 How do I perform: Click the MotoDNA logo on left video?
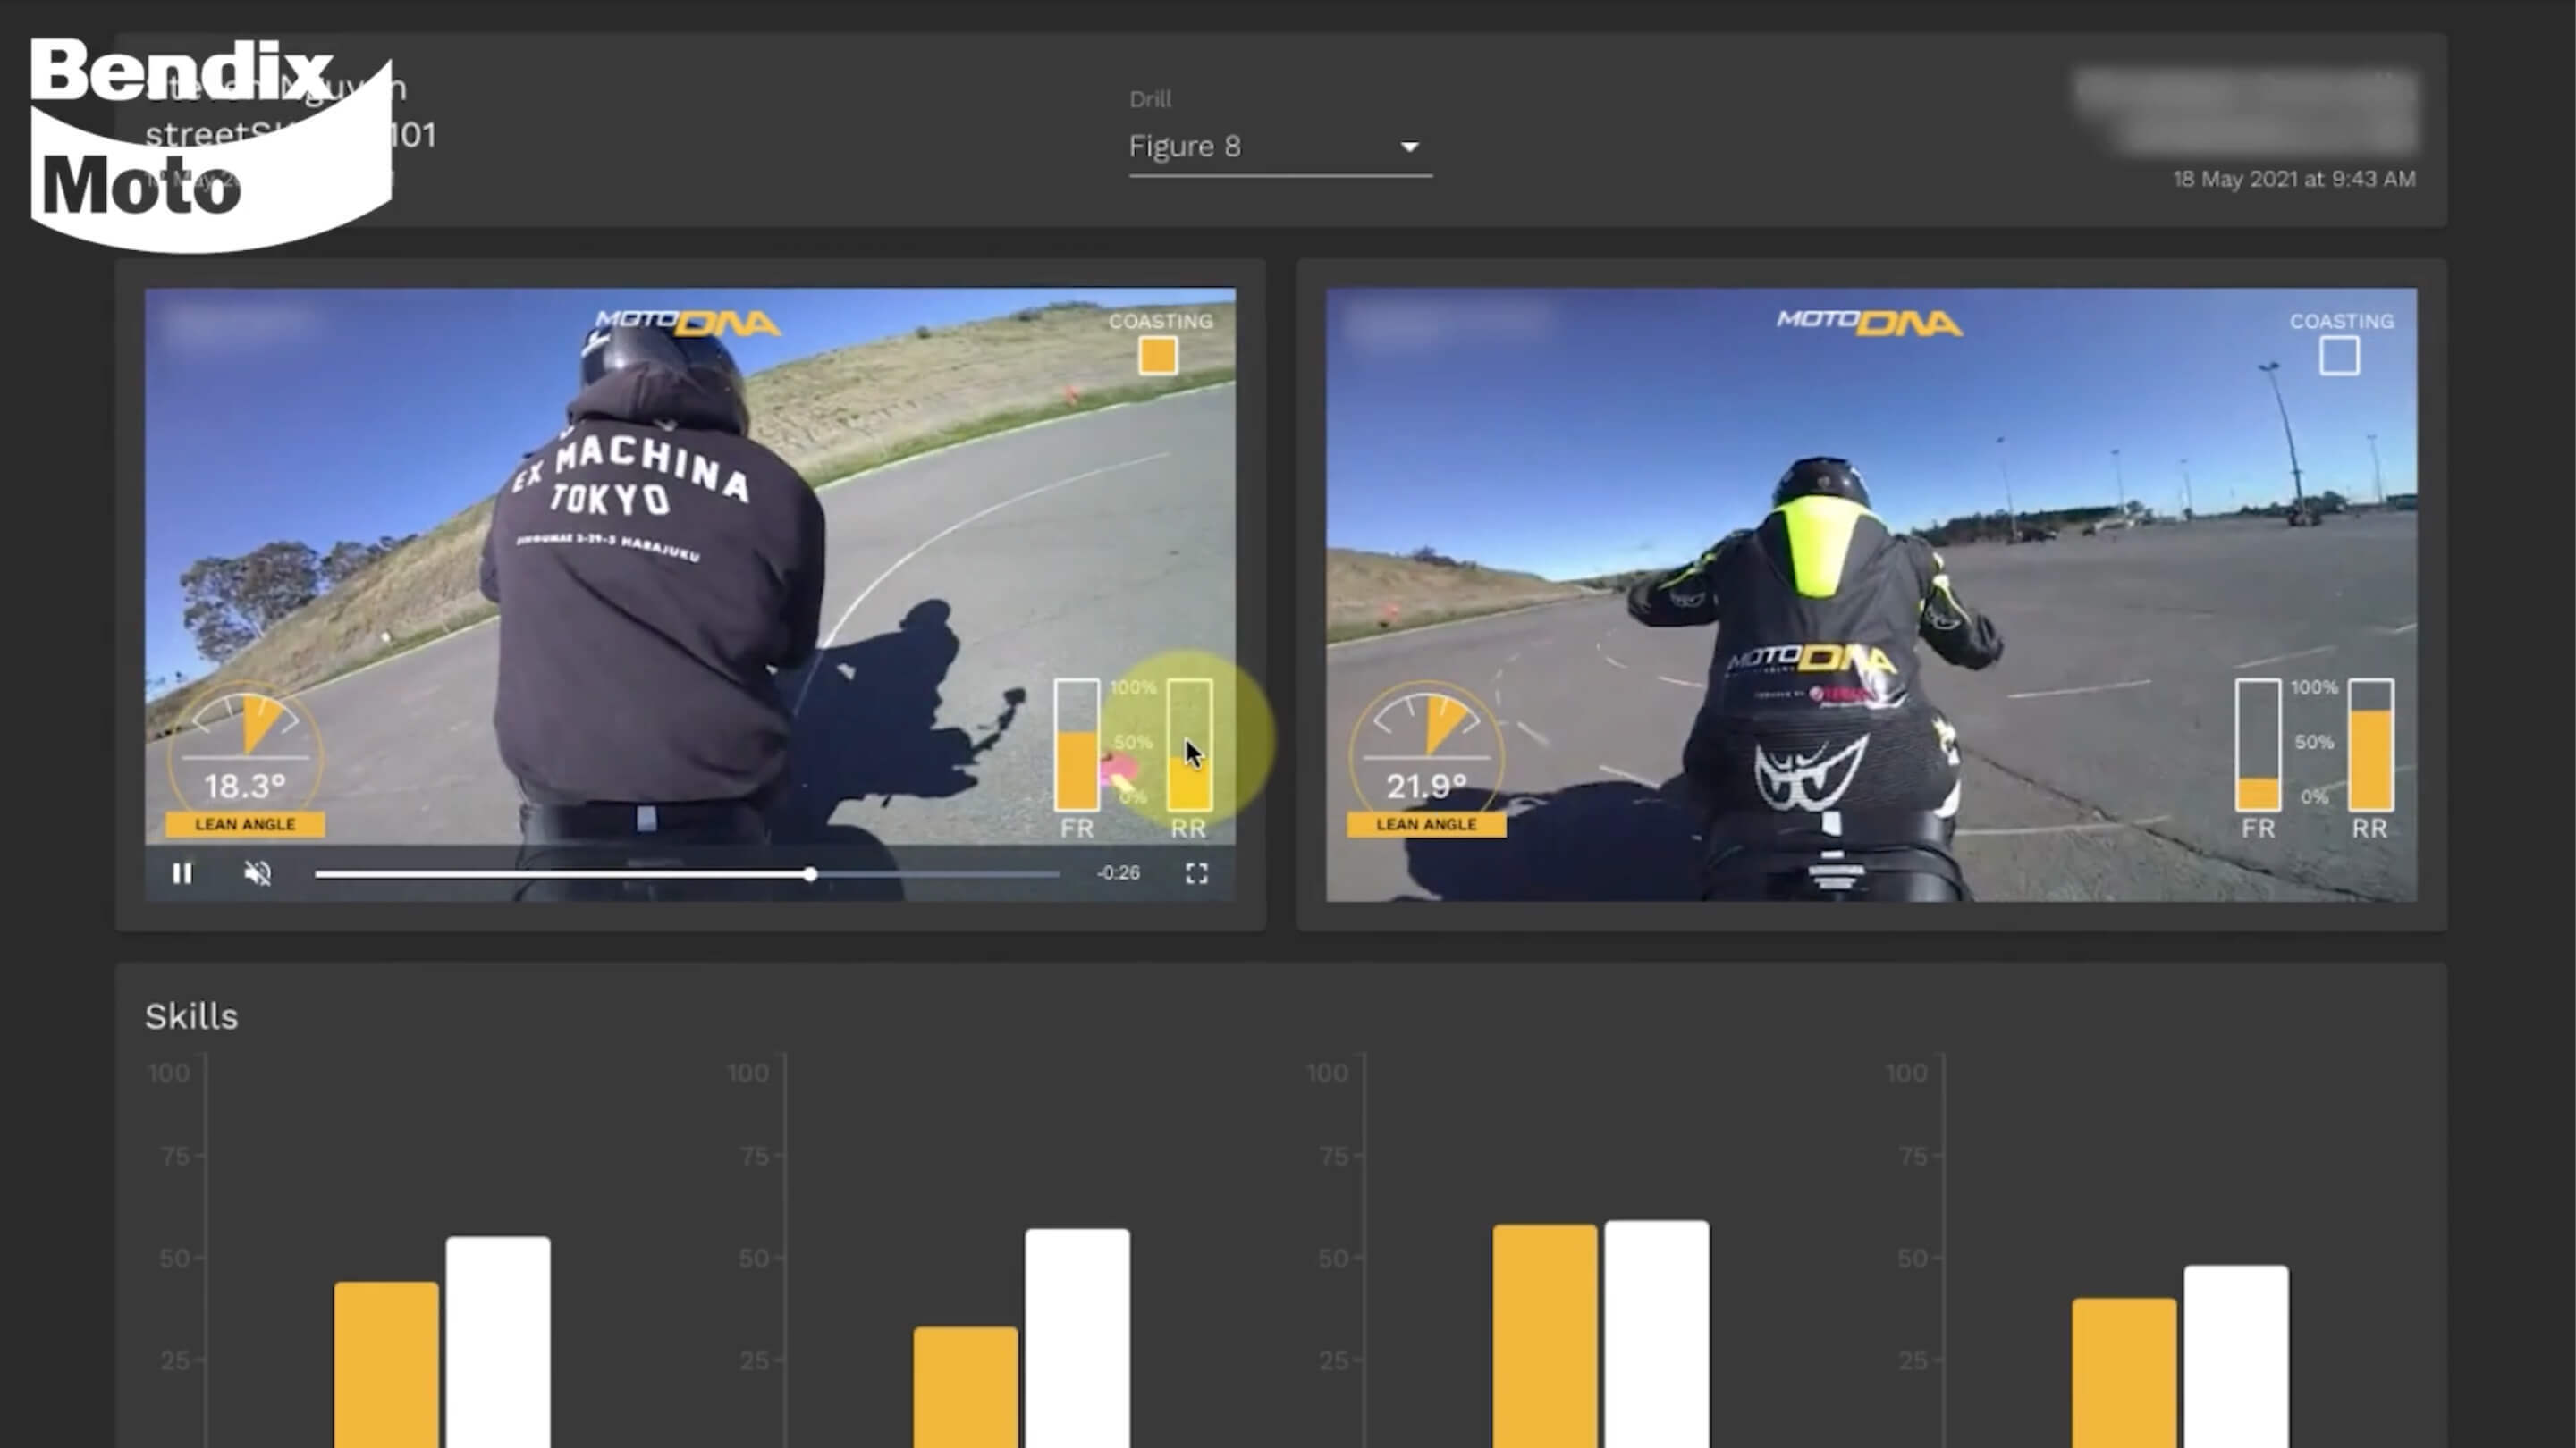(688, 322)
